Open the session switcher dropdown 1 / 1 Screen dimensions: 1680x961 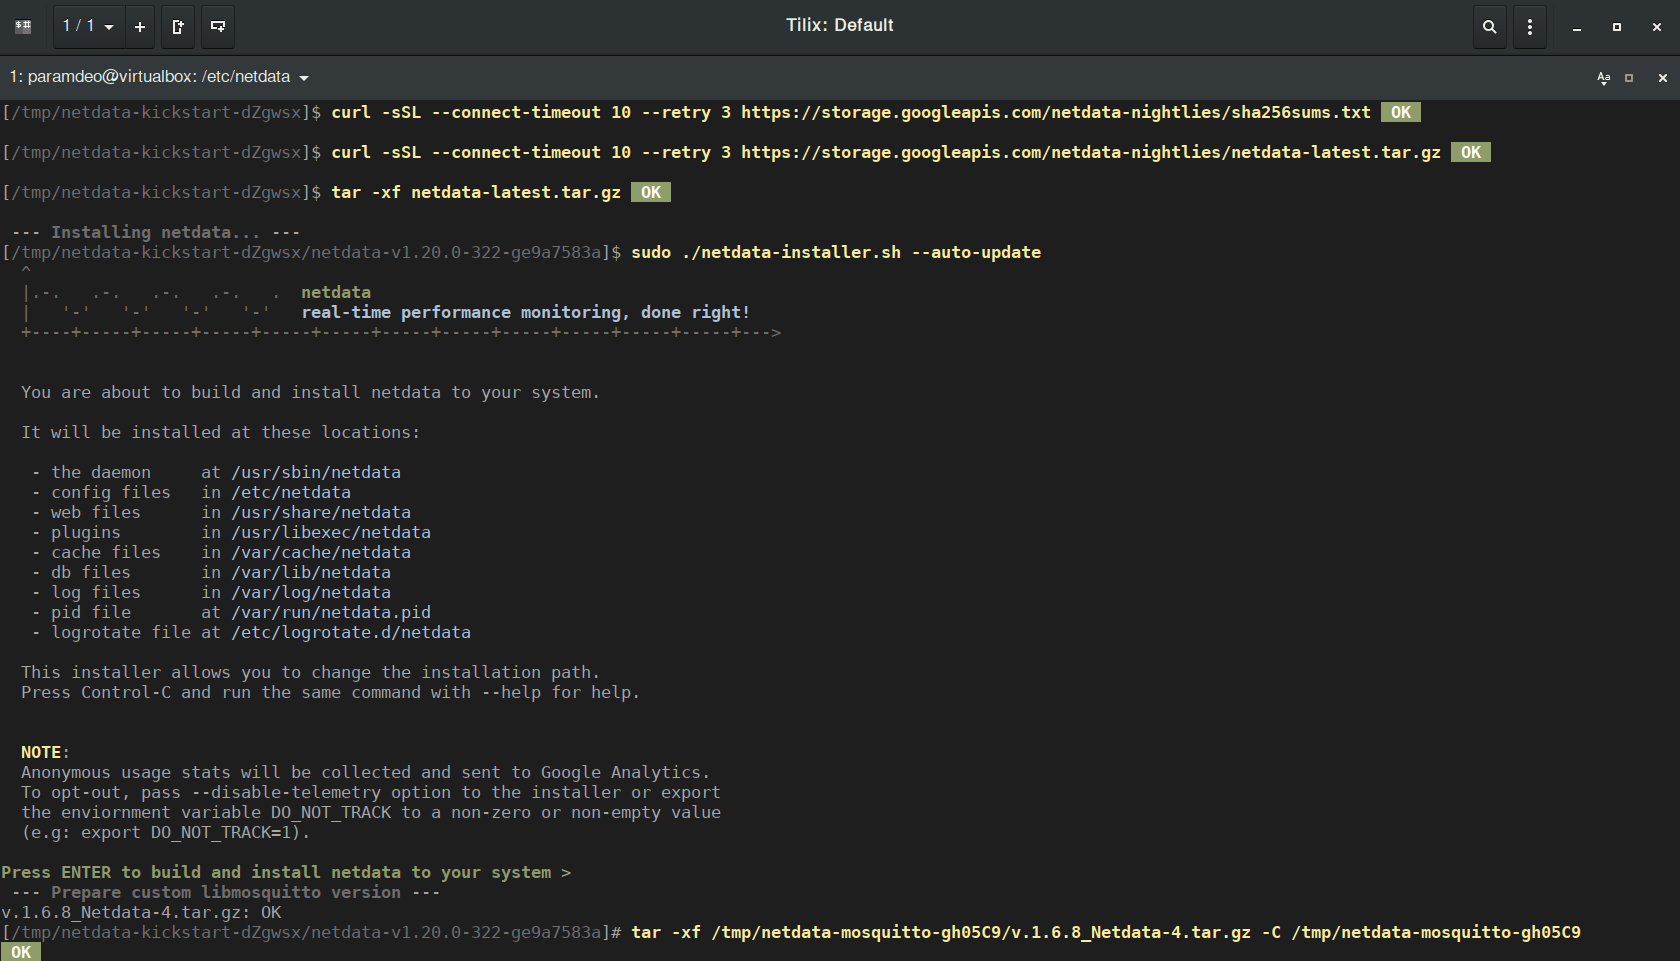pyautogui.click(x=88, y=27)
